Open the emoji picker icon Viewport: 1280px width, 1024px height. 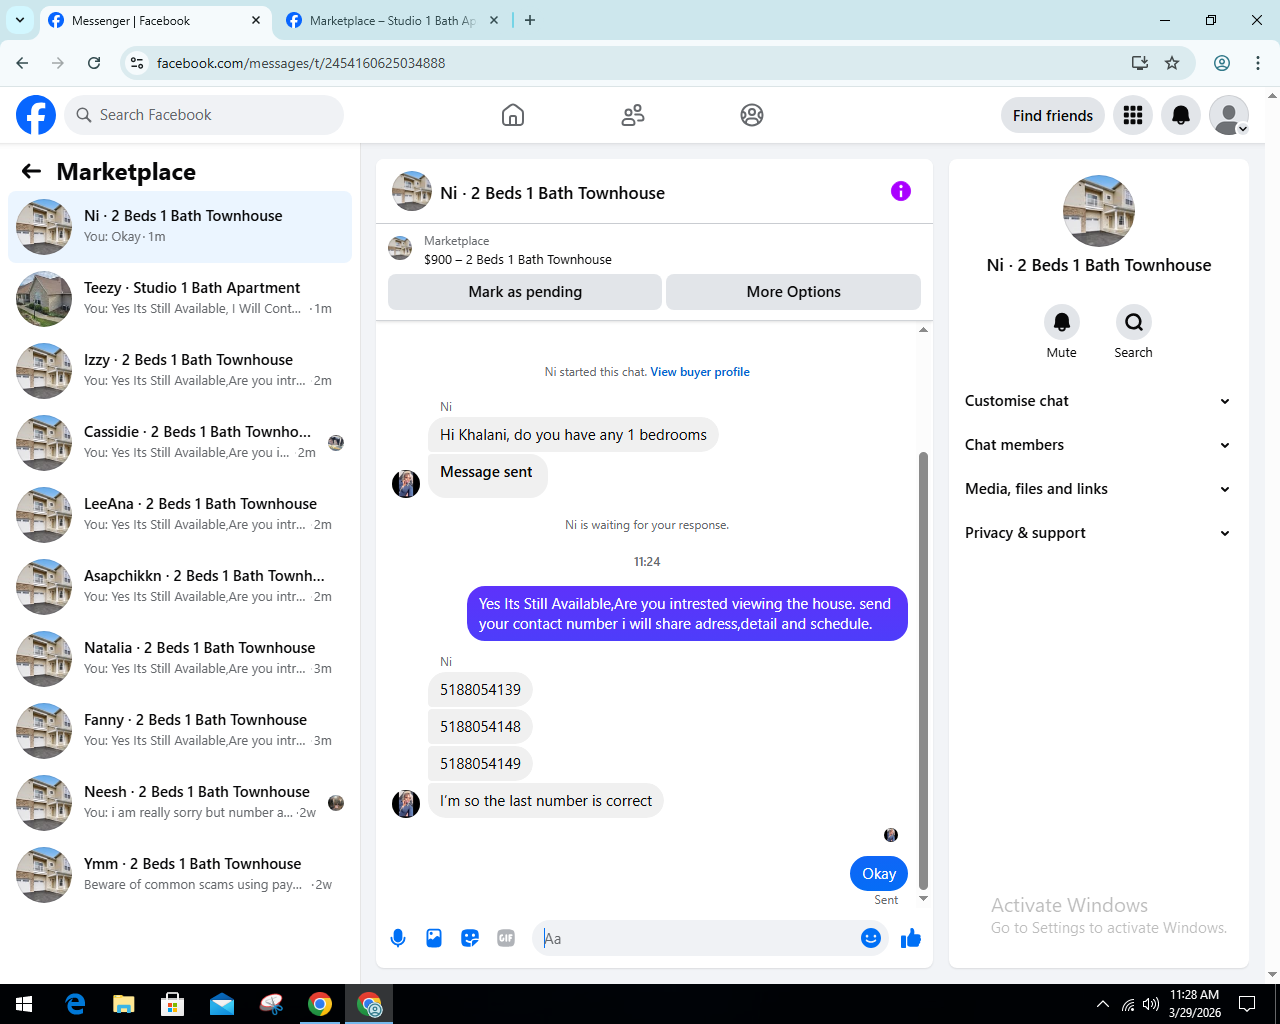click(x=871, y=938)
